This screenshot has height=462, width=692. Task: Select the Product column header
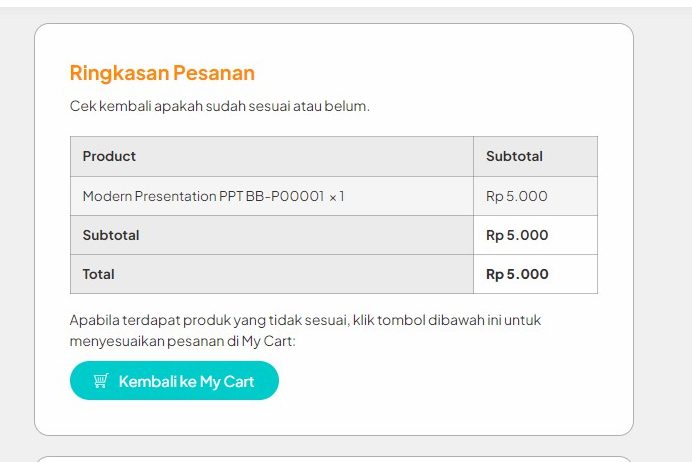pos(109,156)
